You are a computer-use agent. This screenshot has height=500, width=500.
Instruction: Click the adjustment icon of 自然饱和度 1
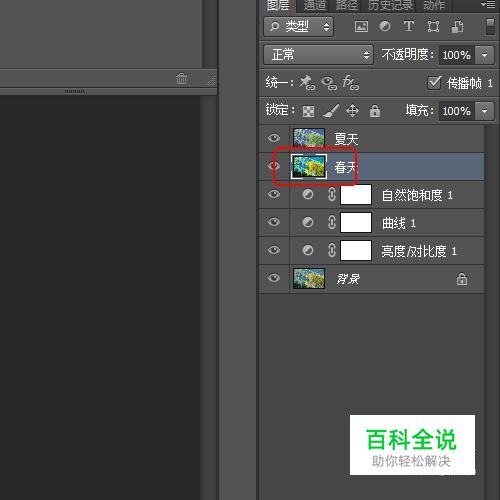pyautogui.click(x=308, y=194)
